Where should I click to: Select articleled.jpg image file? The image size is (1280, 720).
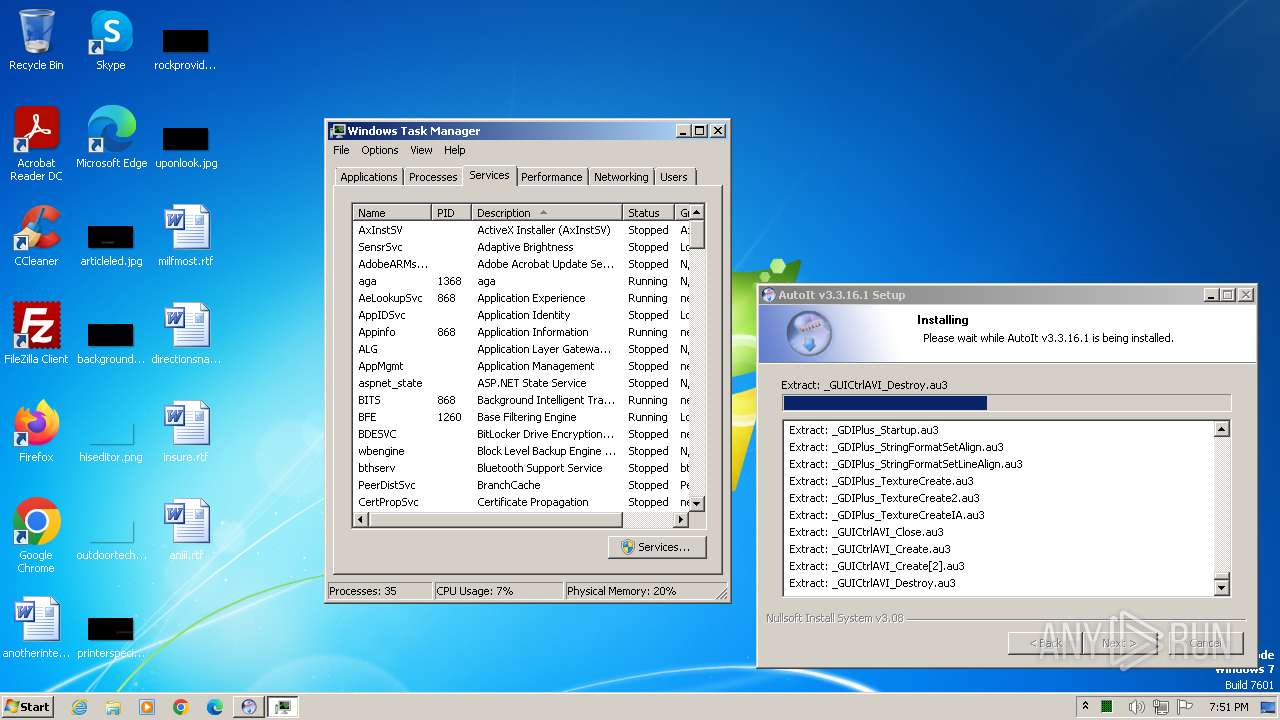(111, 243)
